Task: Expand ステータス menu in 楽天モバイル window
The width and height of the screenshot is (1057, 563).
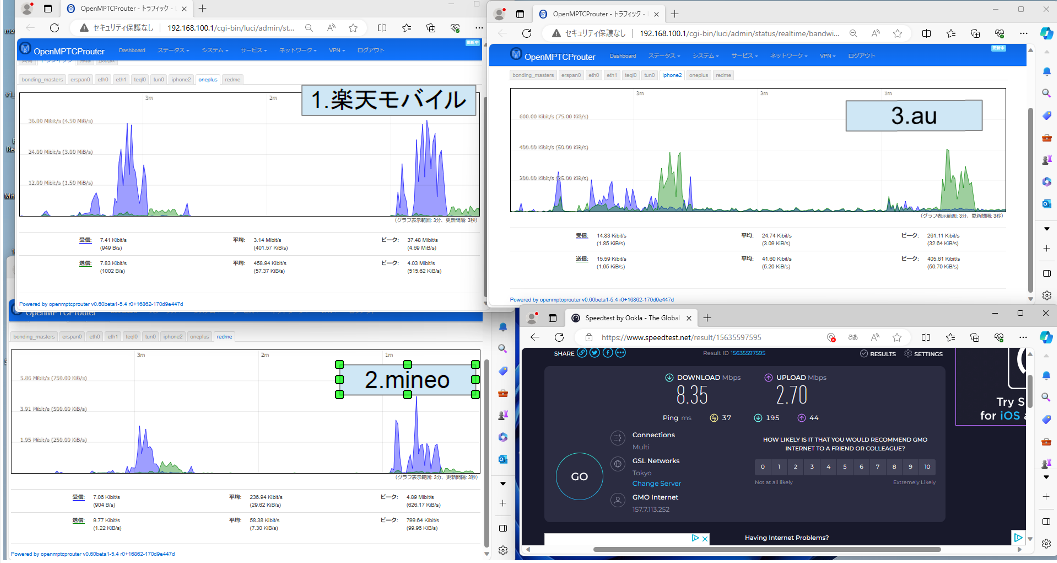Action: click(x=174, y=50)
